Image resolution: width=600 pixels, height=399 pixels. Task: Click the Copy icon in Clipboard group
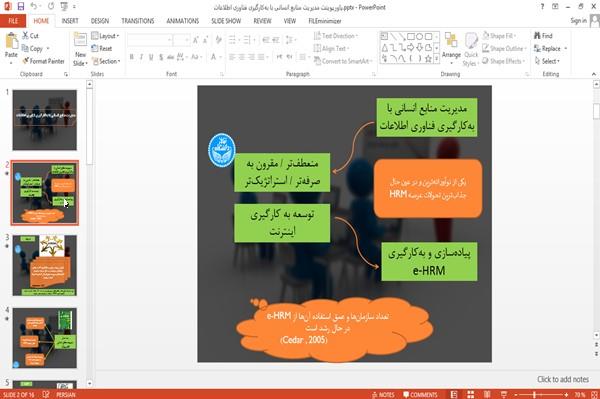(x=25, y=49)
